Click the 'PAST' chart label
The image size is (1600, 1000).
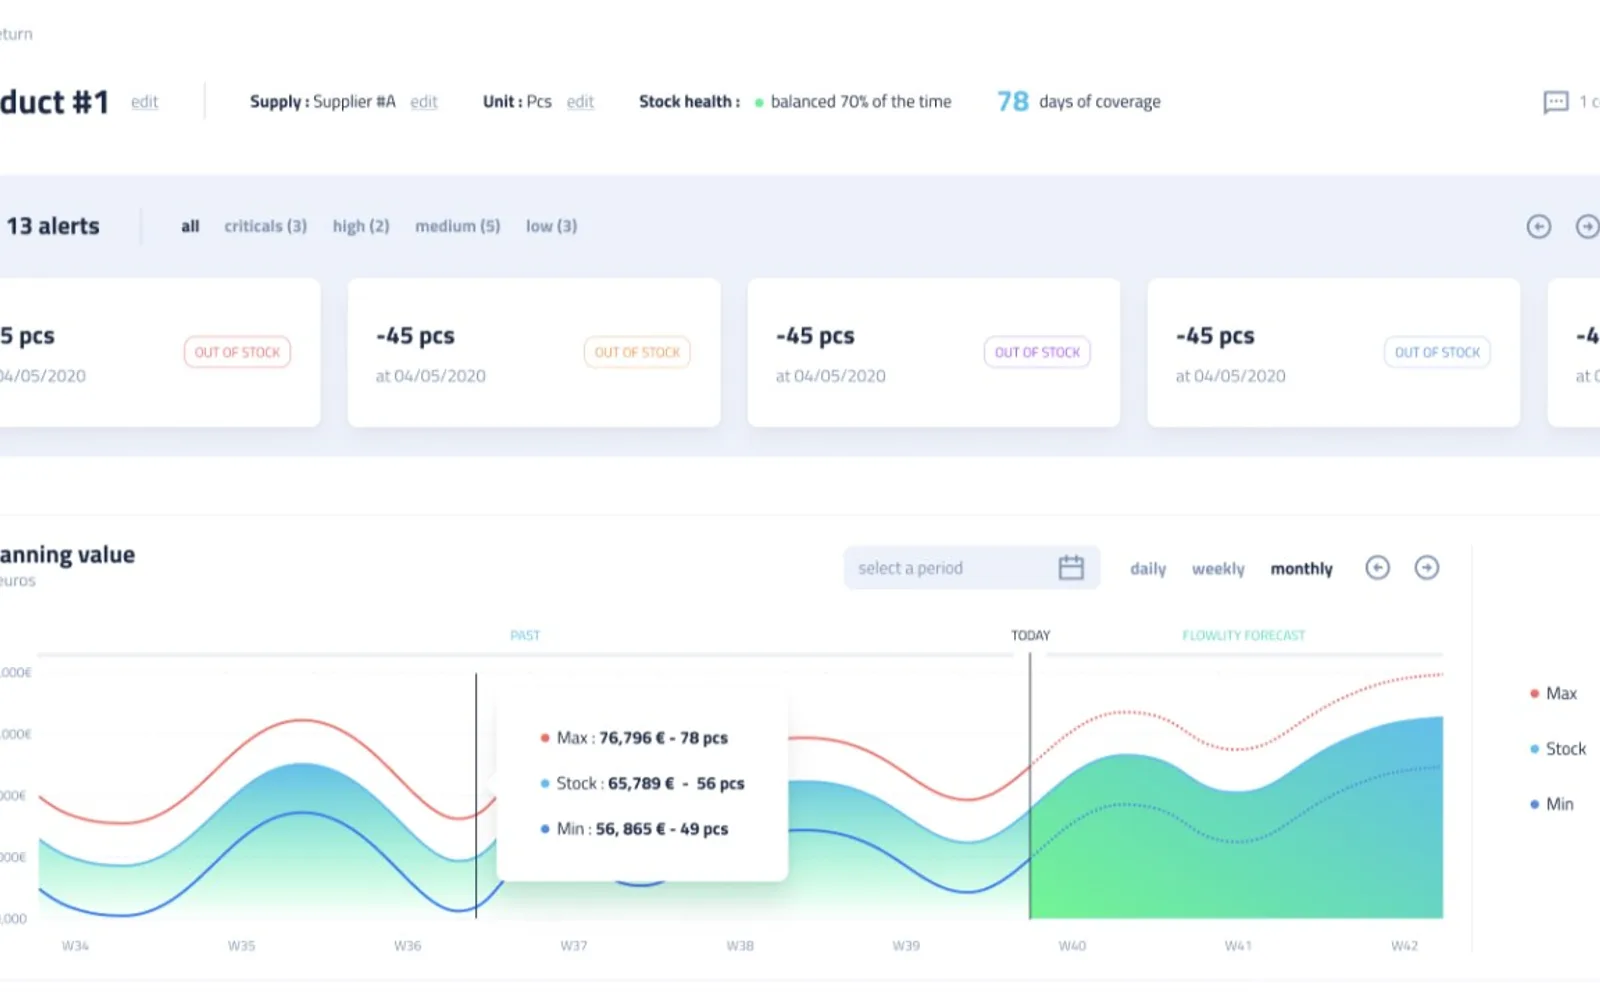tap(525, 635)
